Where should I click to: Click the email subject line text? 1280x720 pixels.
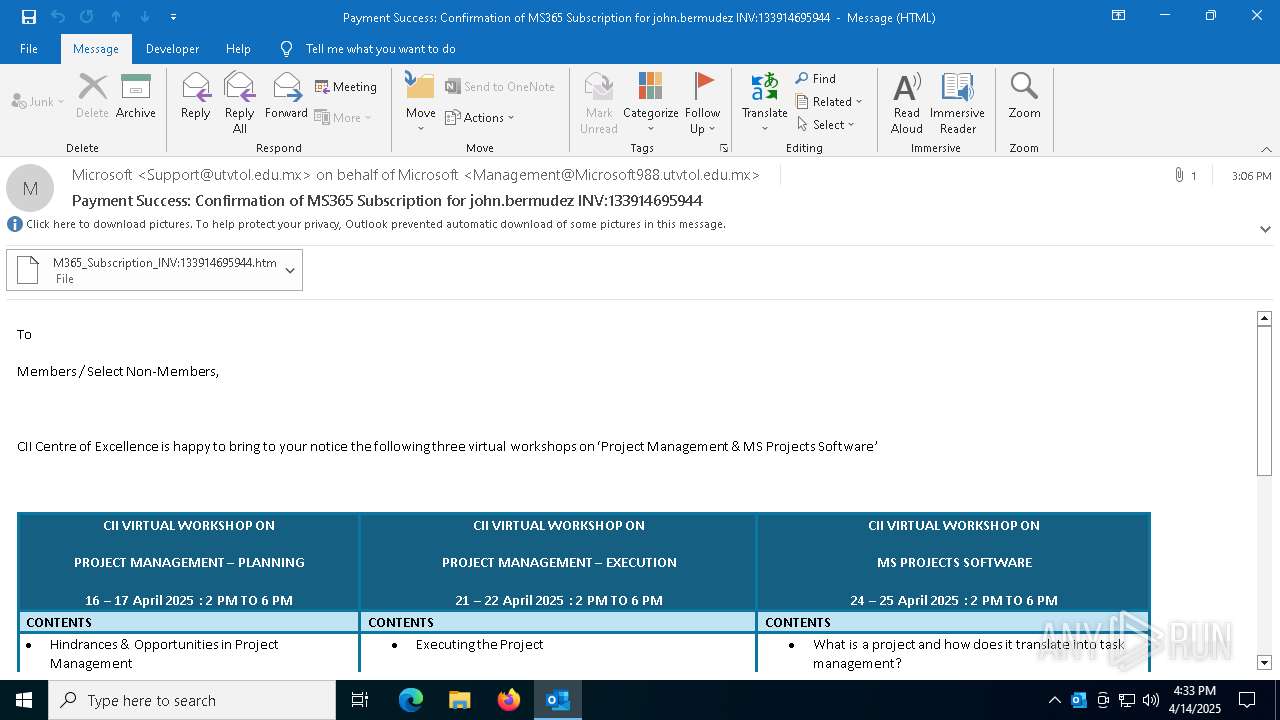(387, 200)
